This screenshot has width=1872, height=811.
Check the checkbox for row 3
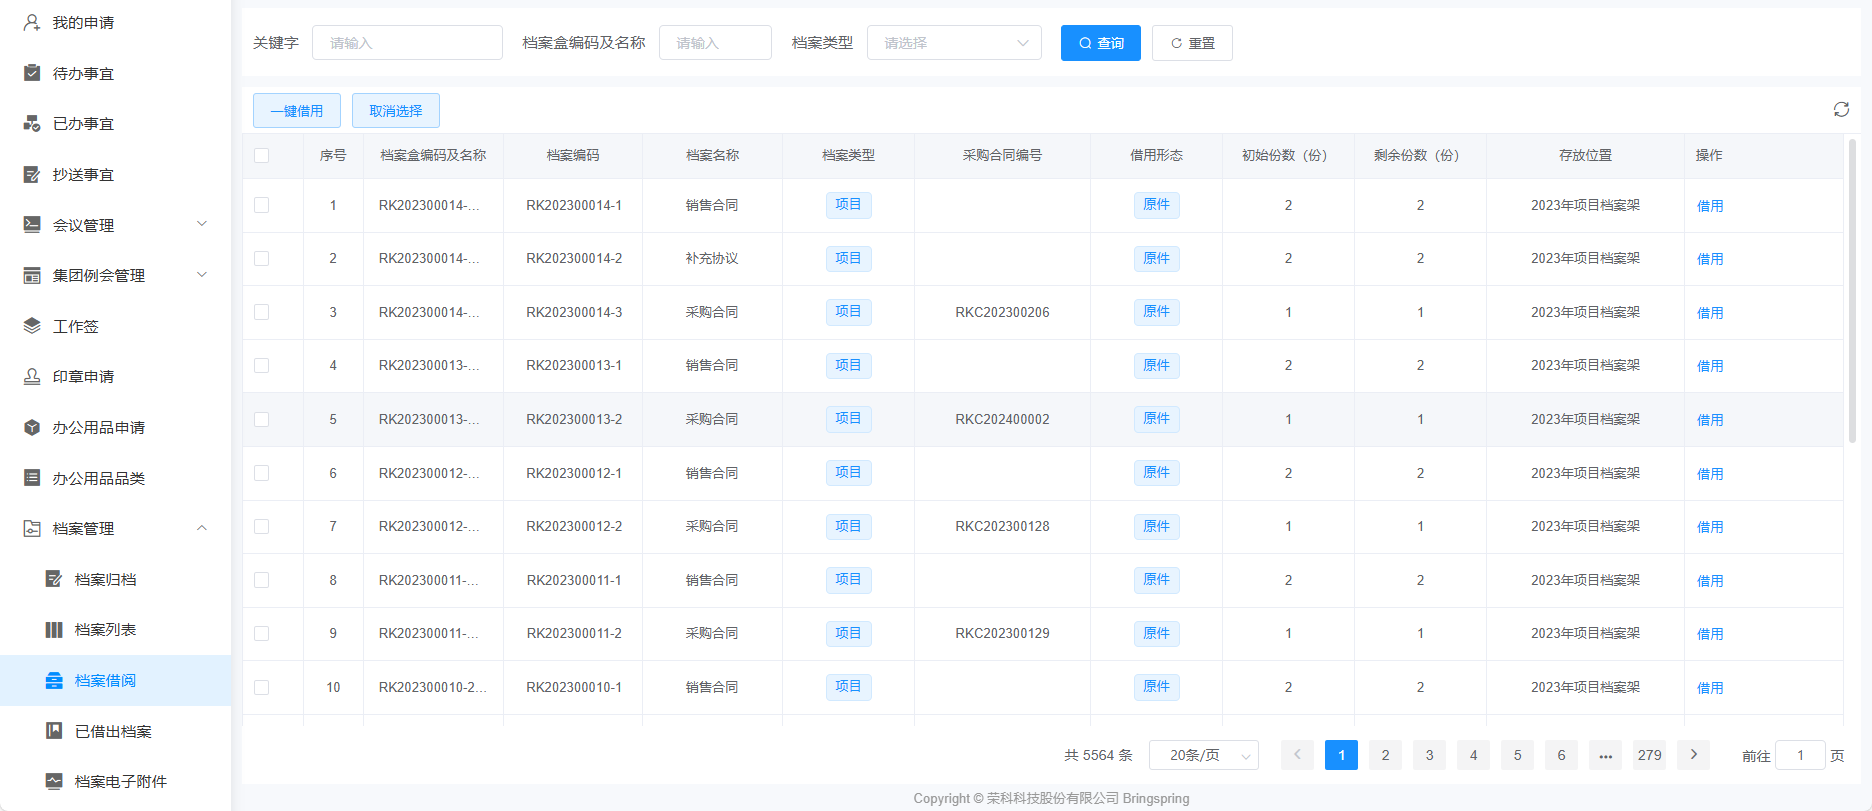coord(262,312)
